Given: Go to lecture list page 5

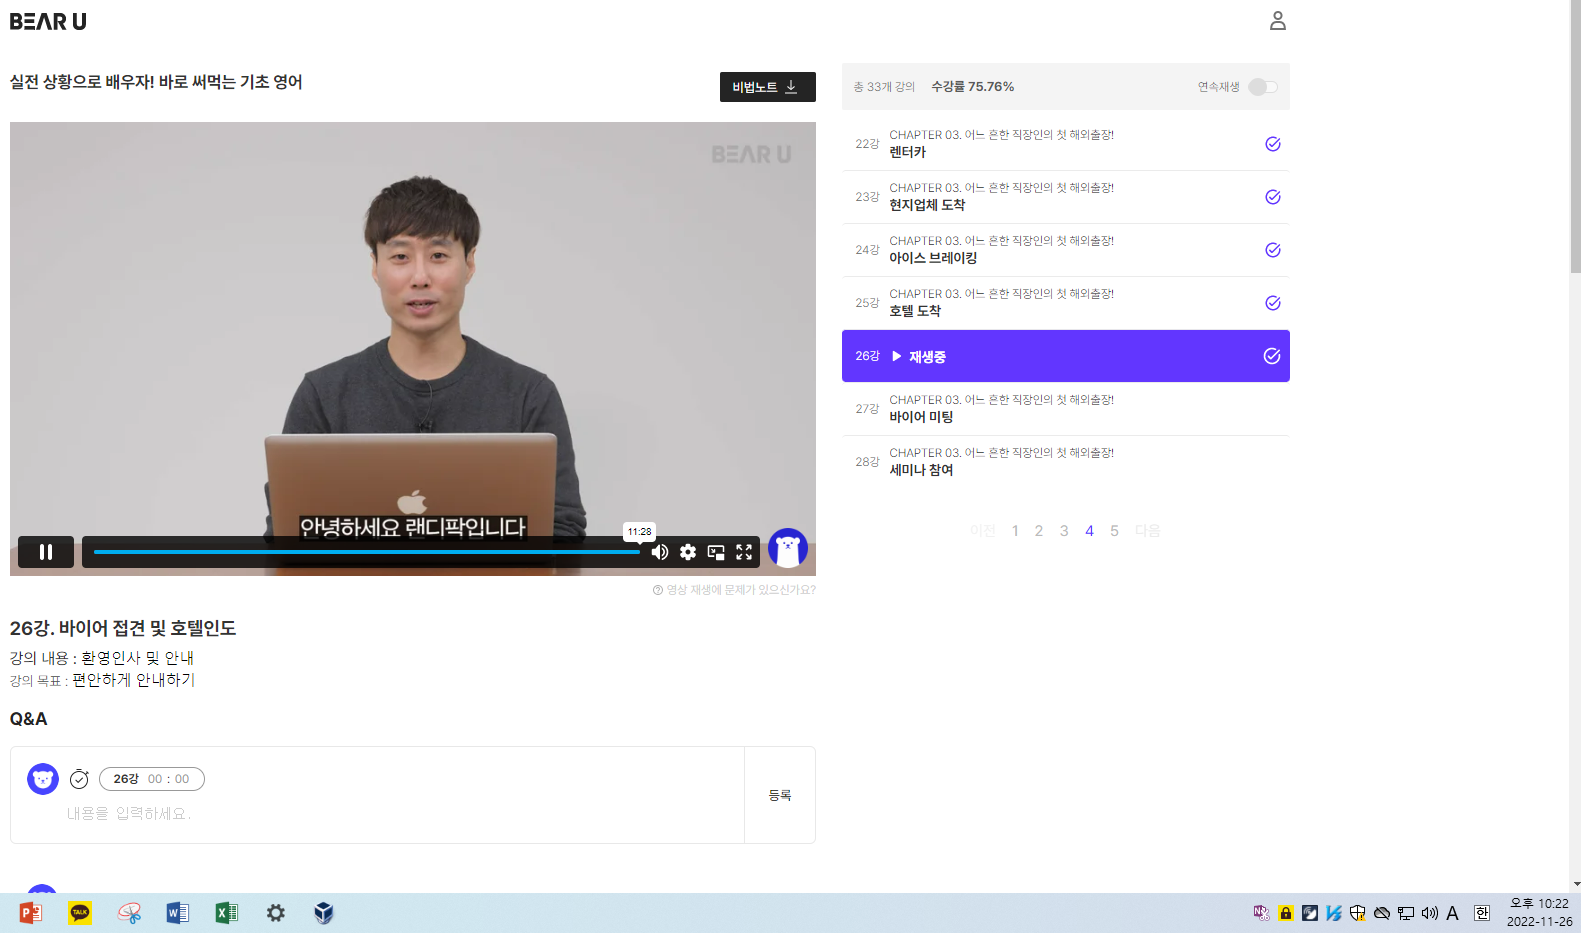Looking at the screenshot, I should coord(1114,531).
